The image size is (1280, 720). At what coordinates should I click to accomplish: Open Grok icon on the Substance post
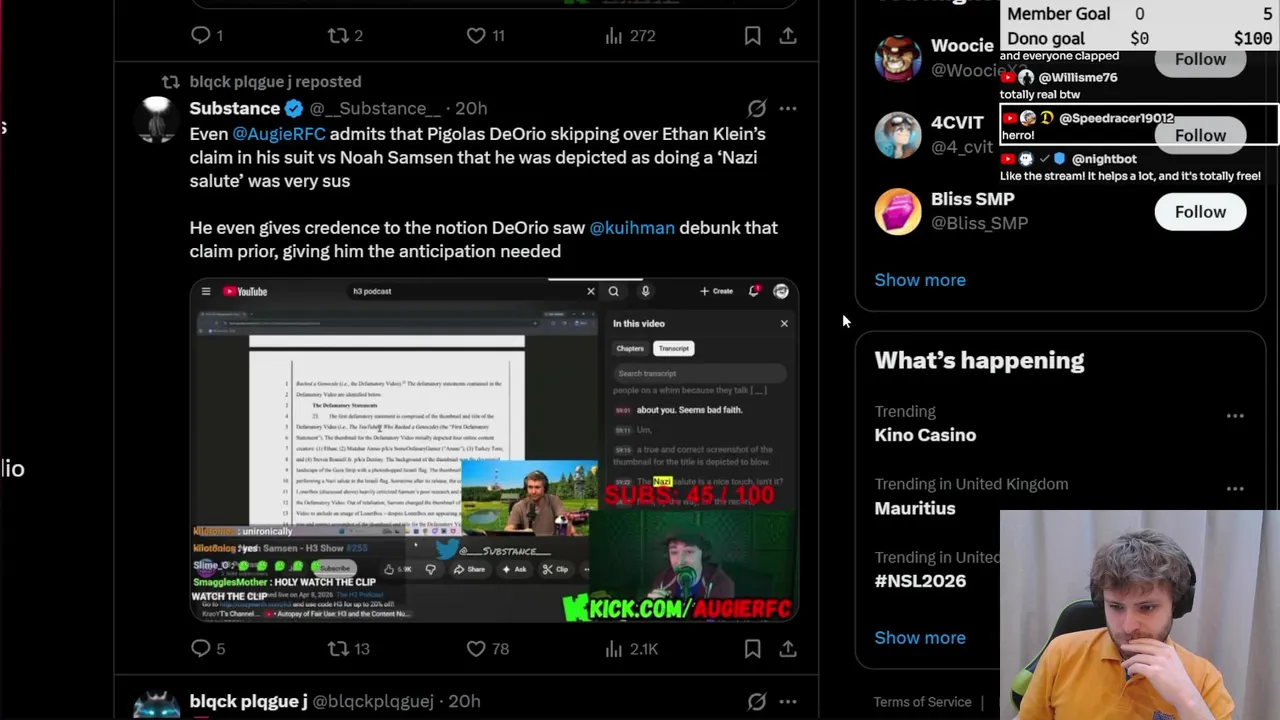pyautogui.click(x=757, y=108)
